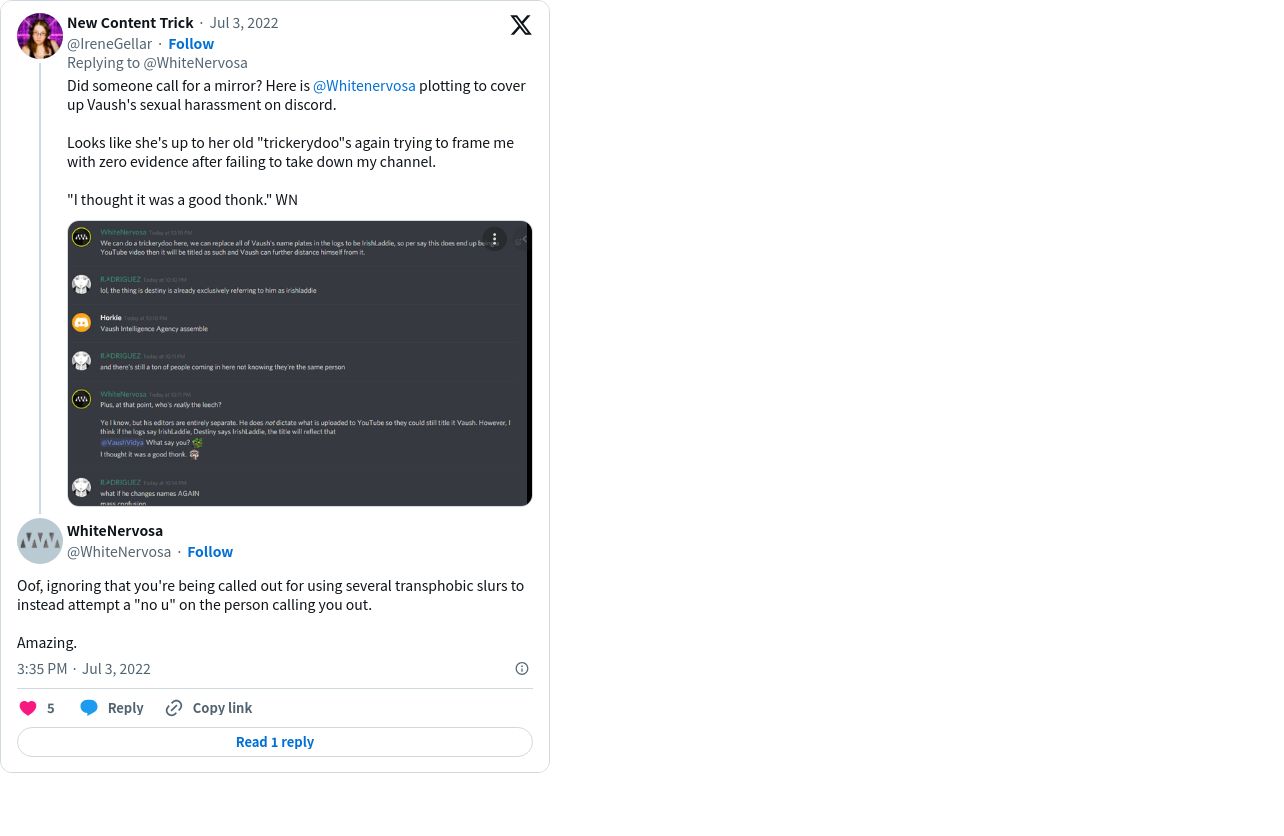The height and width of the screenshot is (836, 1284).
Task: Open three-dot menu on Discord screenshot
Action: coord(494,239)
